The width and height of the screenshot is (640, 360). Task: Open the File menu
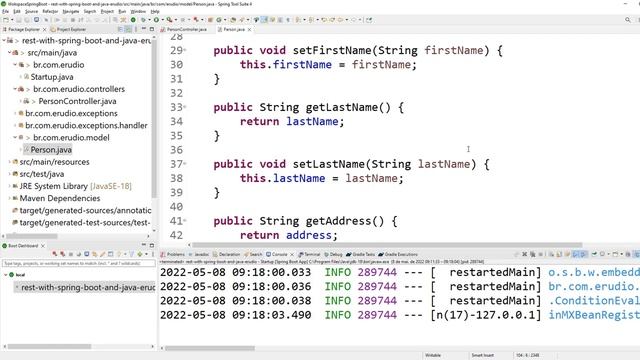5,11
